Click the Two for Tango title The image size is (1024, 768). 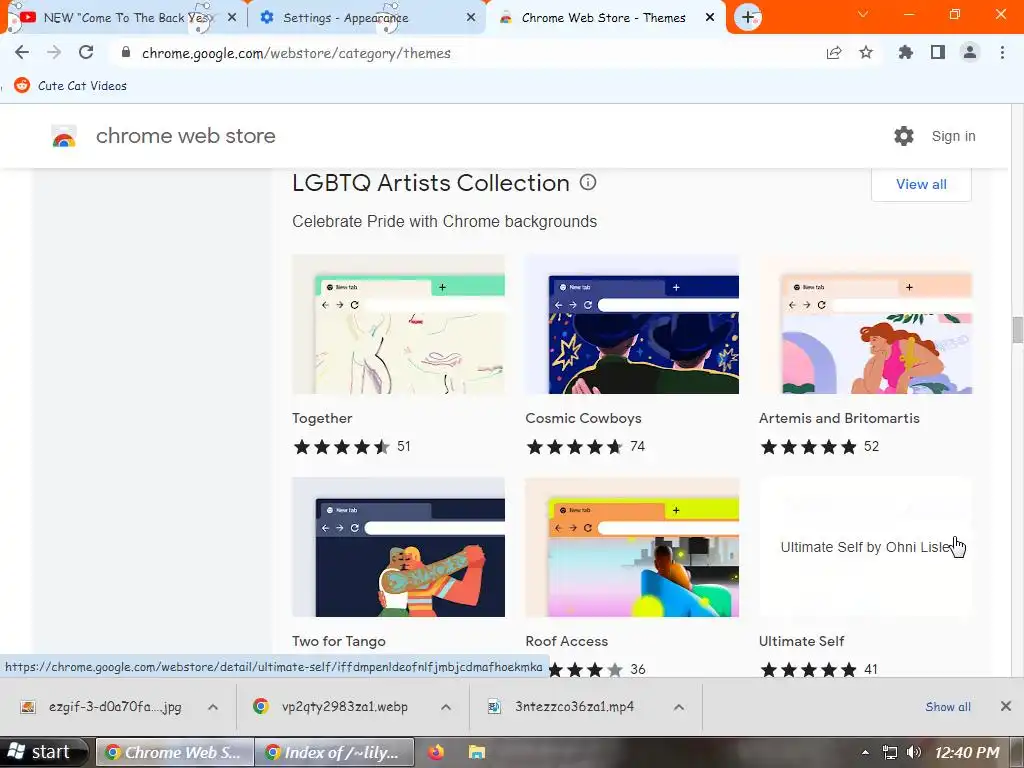point(339,641)
